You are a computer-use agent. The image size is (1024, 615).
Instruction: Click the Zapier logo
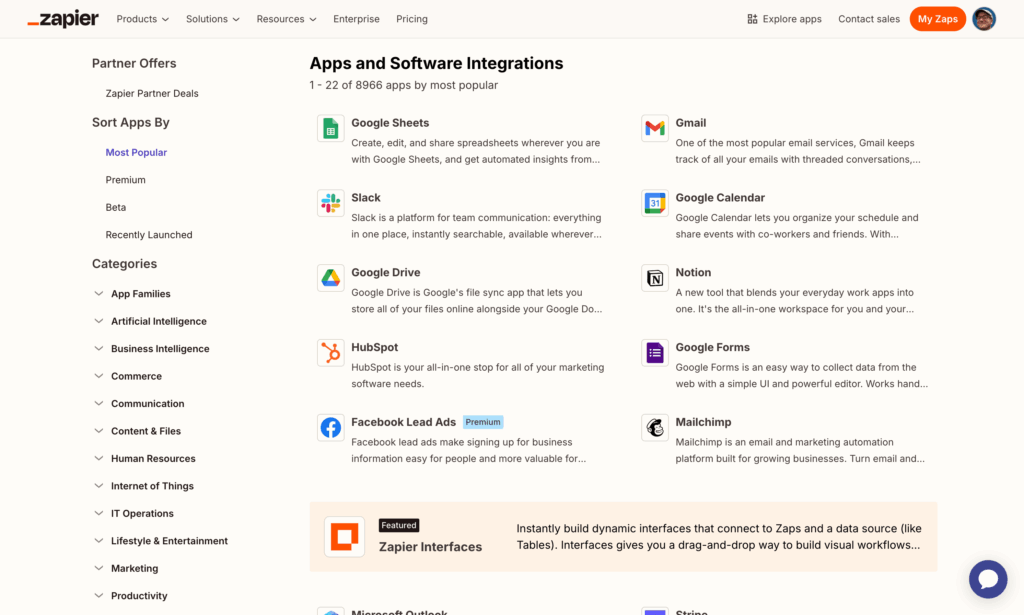[x=63, y=19]
